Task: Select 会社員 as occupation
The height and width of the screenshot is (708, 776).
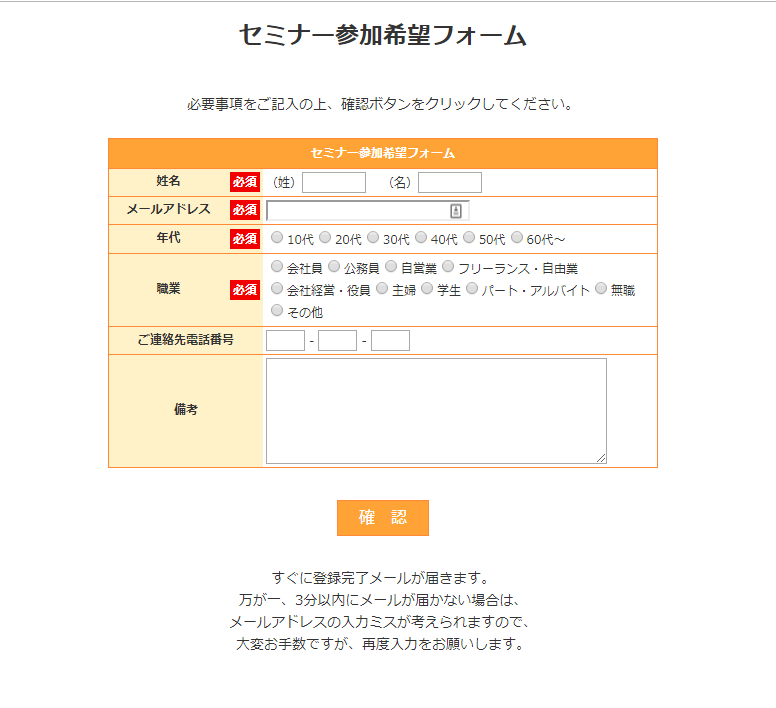Action: click(277, 267)
